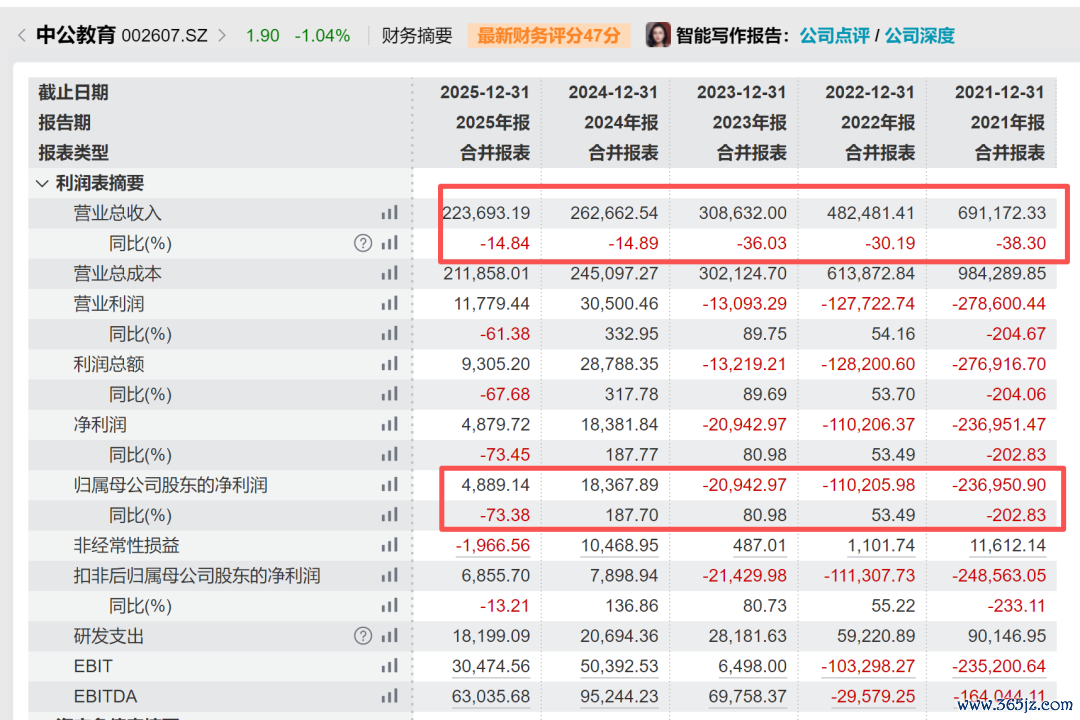
Task: Click the 最新财务评分47分 badge
Action: (548, 35)
